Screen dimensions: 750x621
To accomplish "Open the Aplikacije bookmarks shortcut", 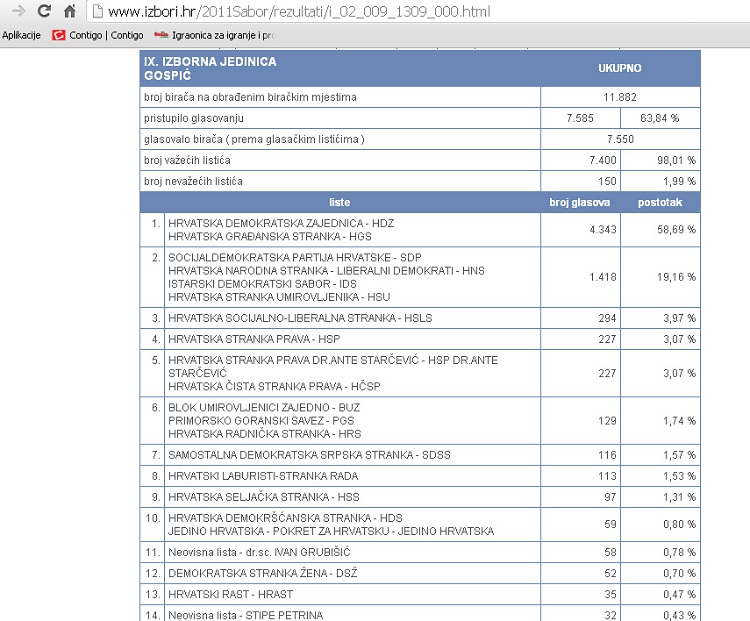I will 22,35.
